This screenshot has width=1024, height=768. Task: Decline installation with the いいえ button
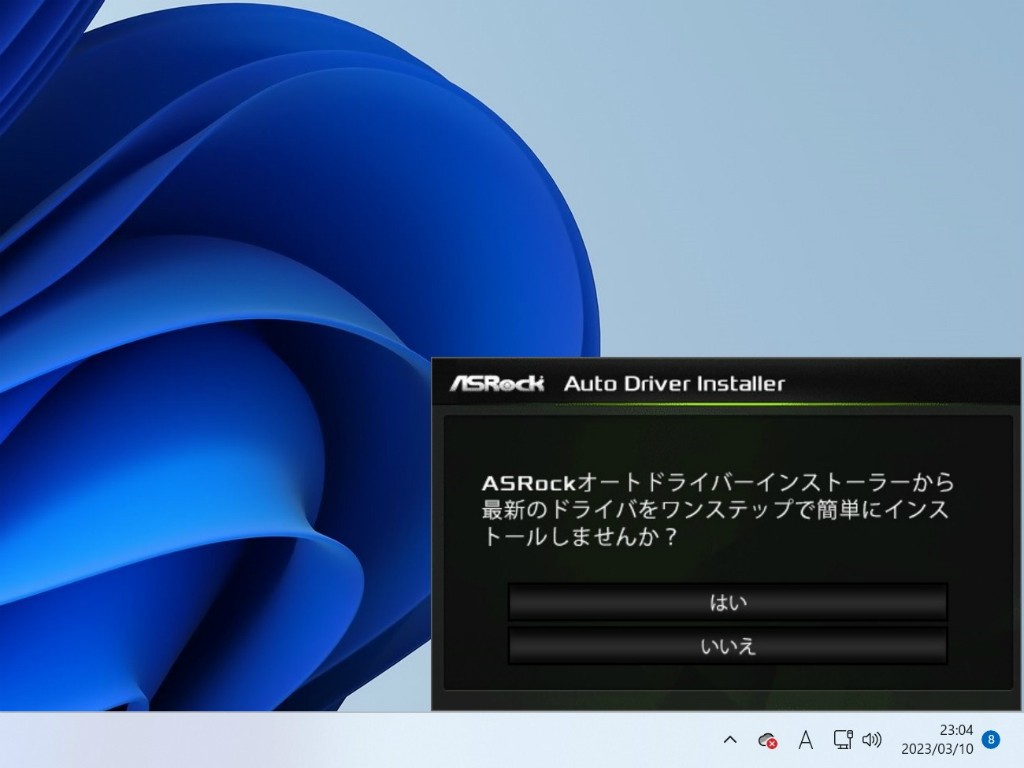727,646
